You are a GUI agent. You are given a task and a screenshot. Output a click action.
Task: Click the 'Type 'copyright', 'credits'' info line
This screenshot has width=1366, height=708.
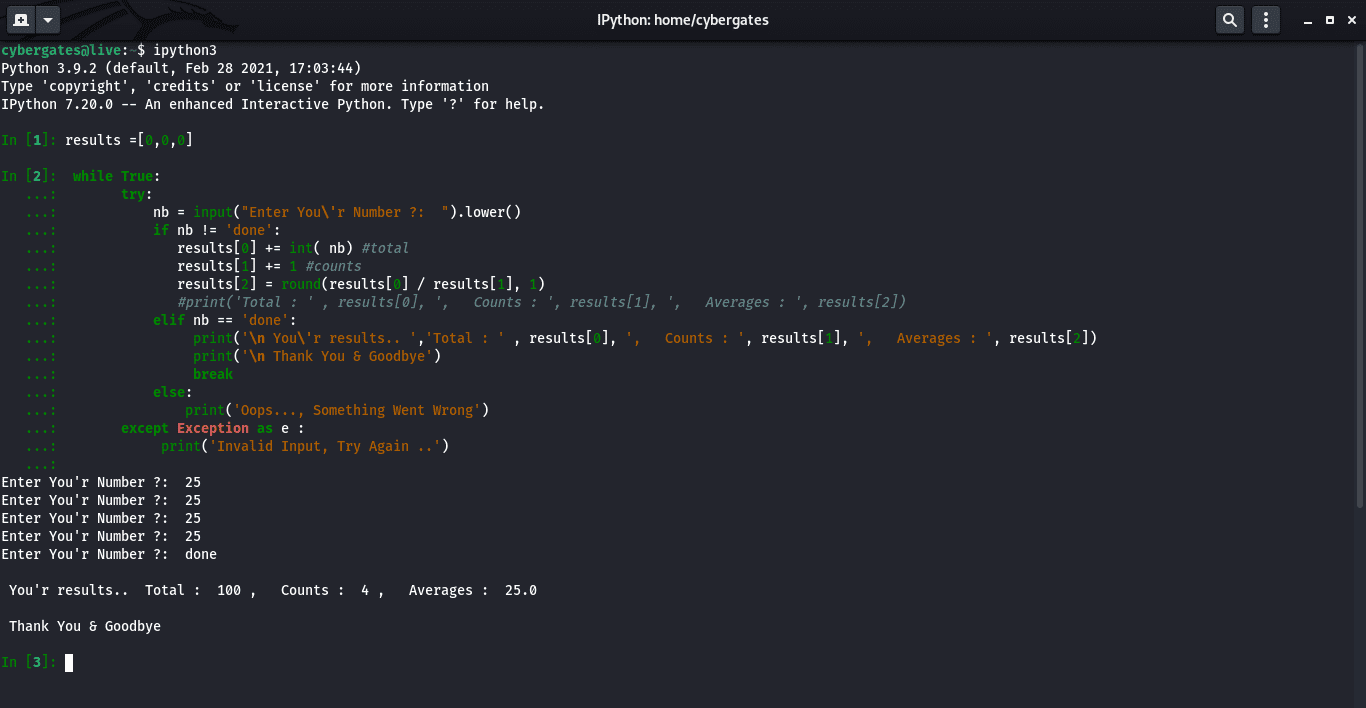click(x=245, y=86)
